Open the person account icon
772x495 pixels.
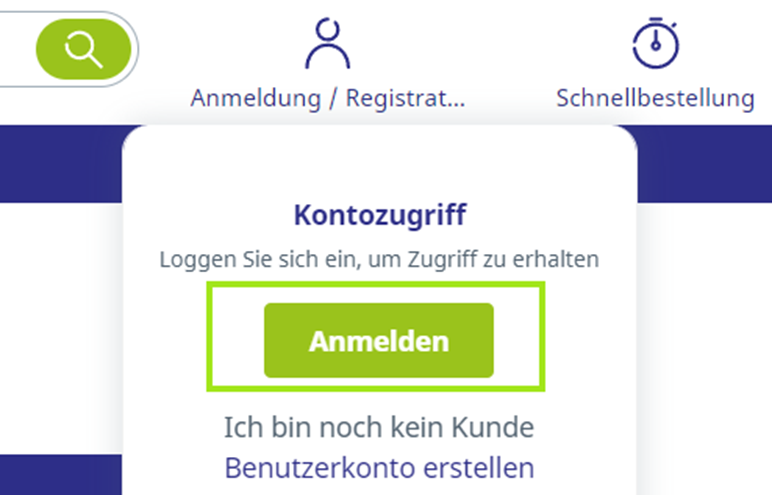coord(327,43)
